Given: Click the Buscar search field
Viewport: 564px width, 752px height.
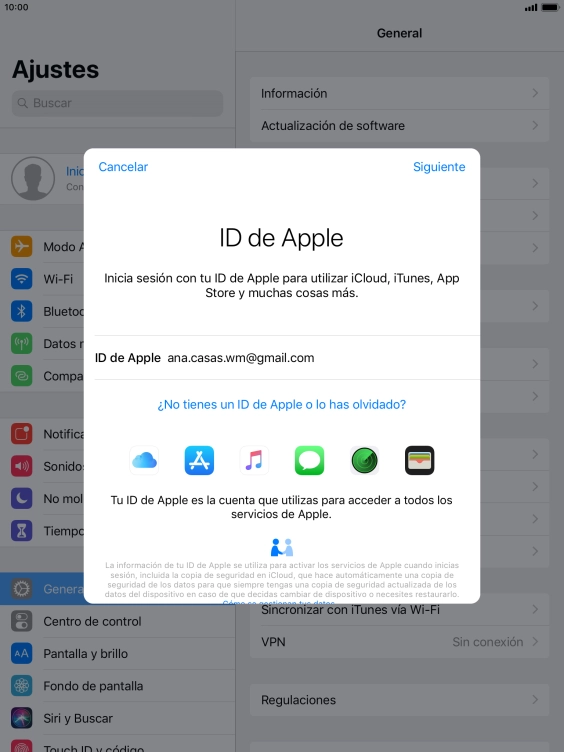Looking at the screenshot, I should click(x=118, y=103).
